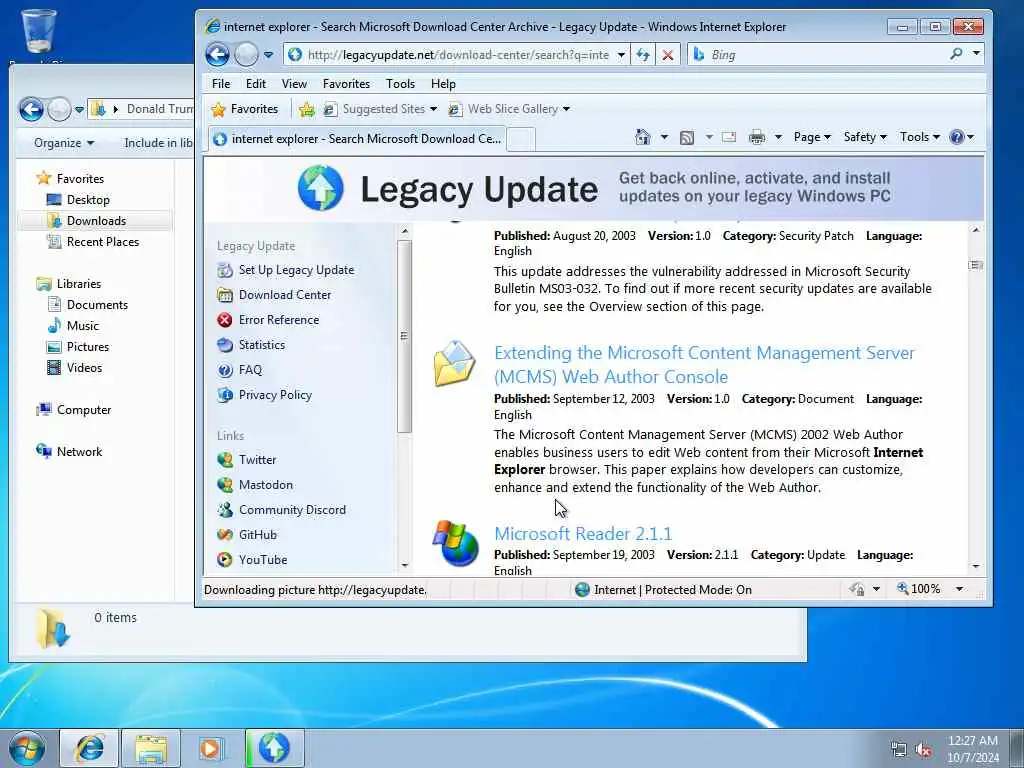
Task: Open Windows Media Player from the taskbar
Action: 211,748
